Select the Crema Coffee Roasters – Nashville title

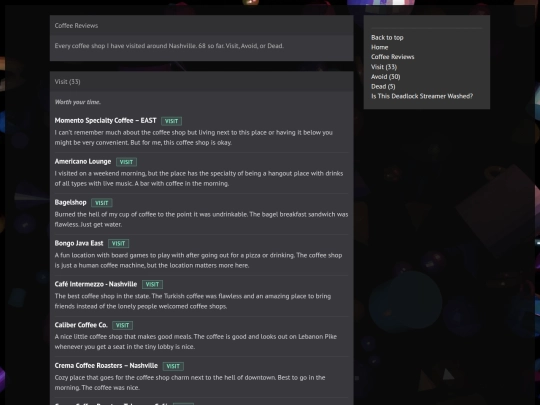[x=106, y=365]
